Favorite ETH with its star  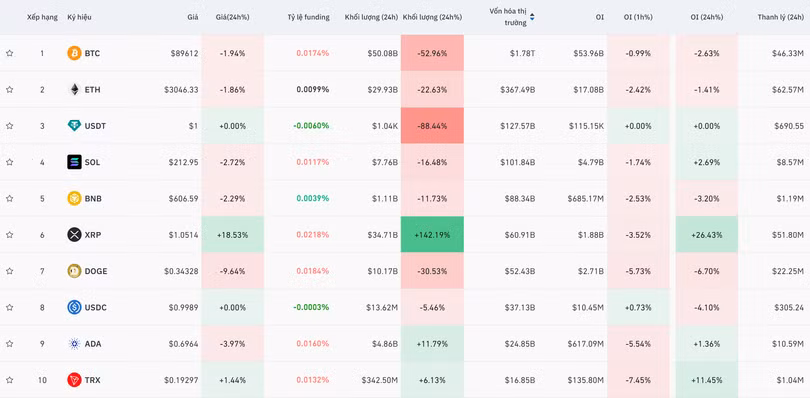pos(10,89)
